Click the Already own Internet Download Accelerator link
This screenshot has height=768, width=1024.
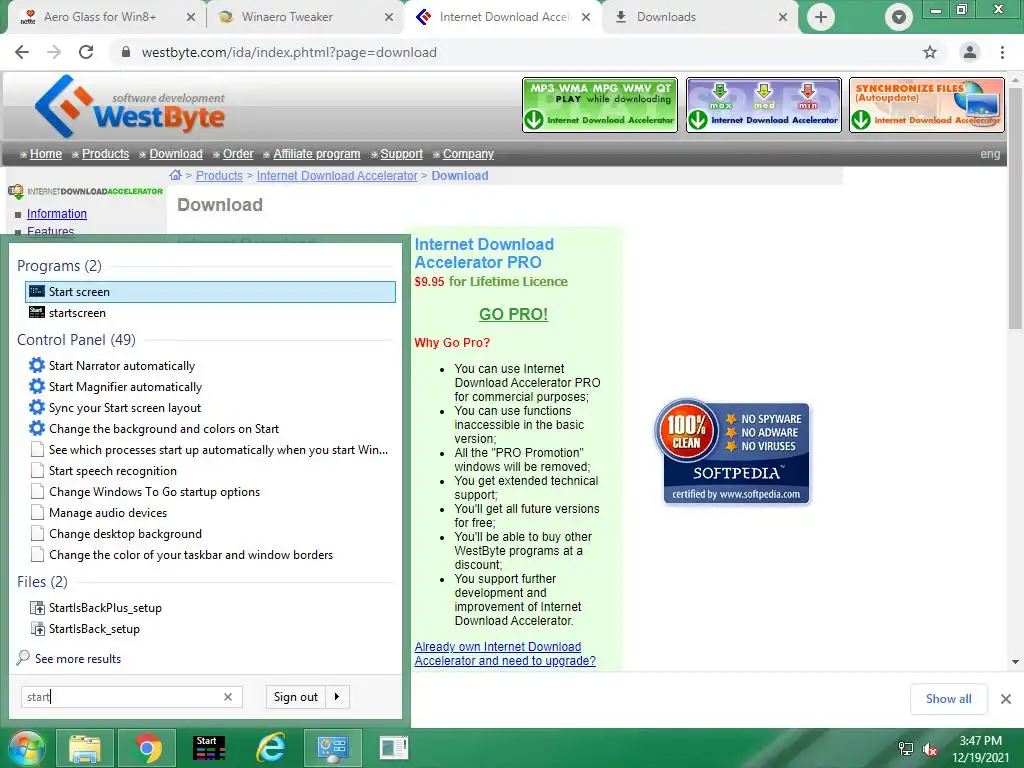click(505, 654)
